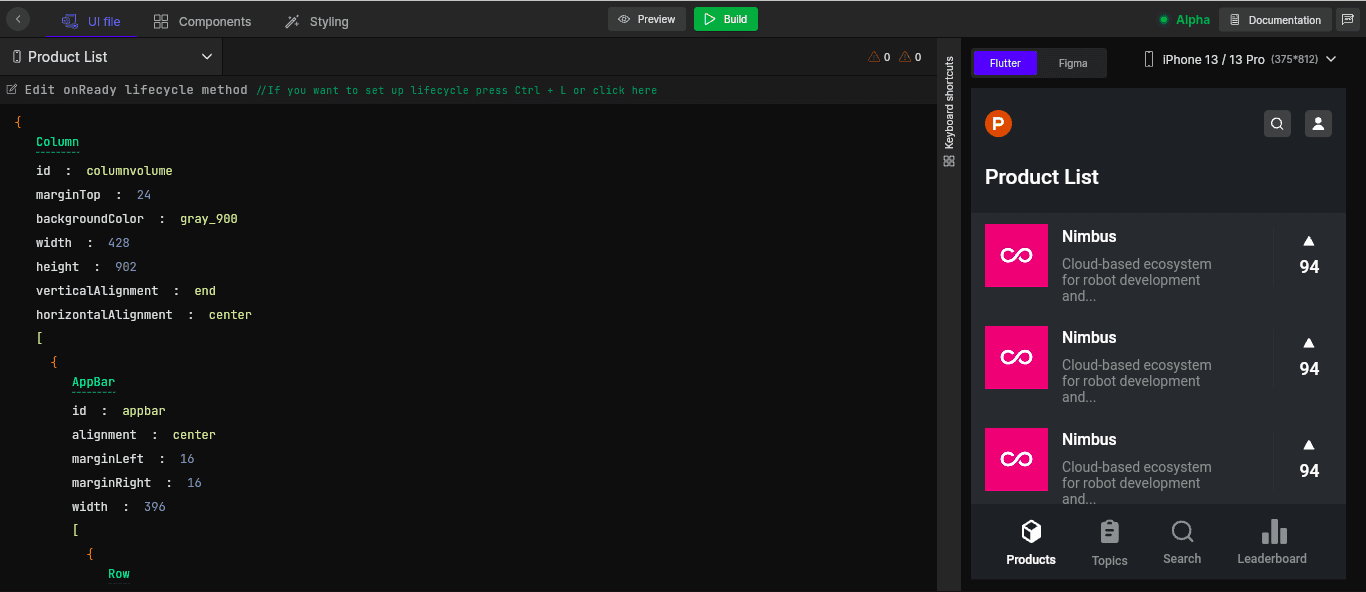Open the feedback chat icon
The height and width of the screenshot is (592, 1366).
pos(1347,20)
